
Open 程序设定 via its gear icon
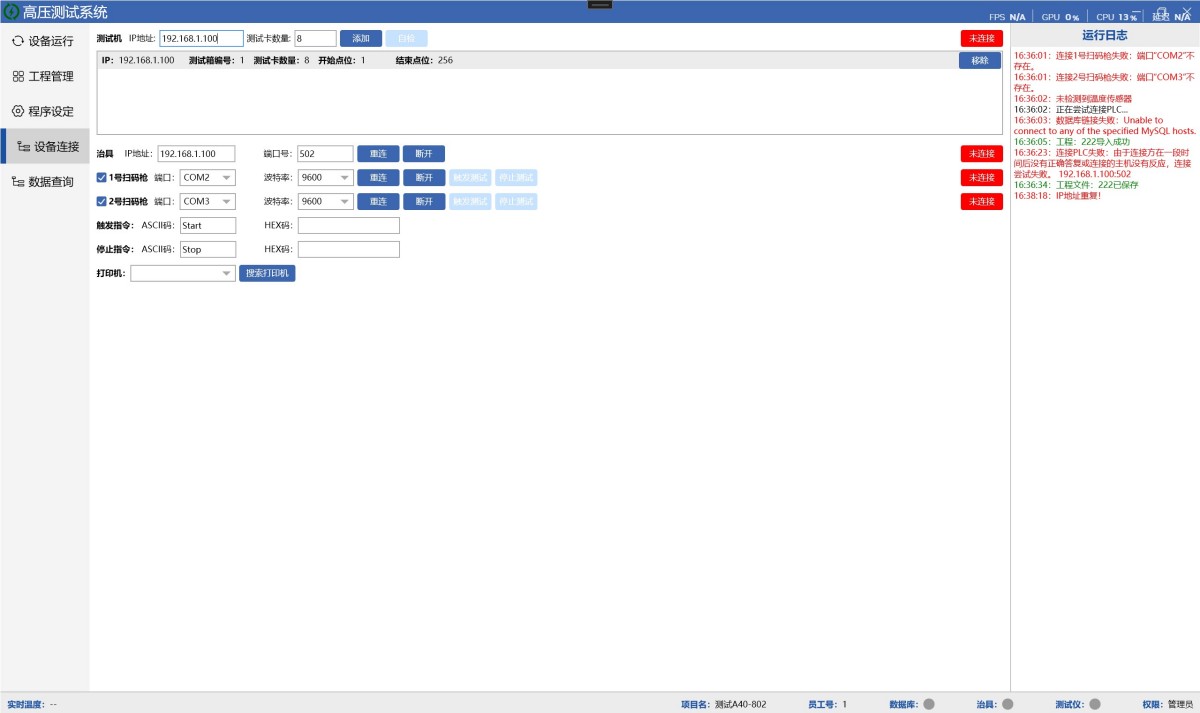(17, 111)
